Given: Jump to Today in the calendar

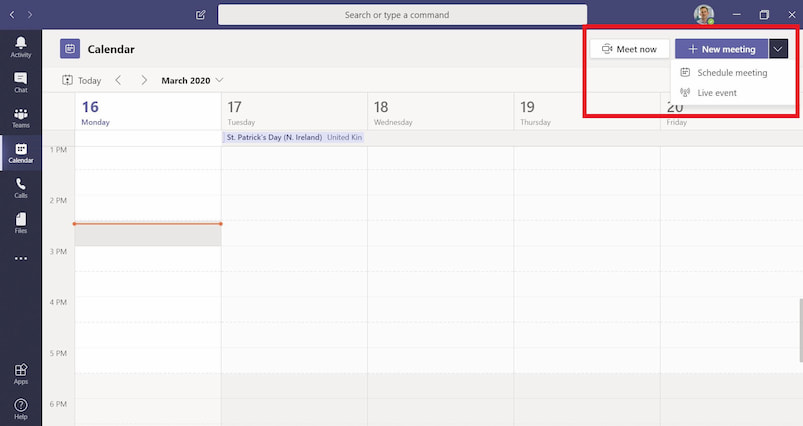Looking at the screenshot, I should [x=81, y=80].
